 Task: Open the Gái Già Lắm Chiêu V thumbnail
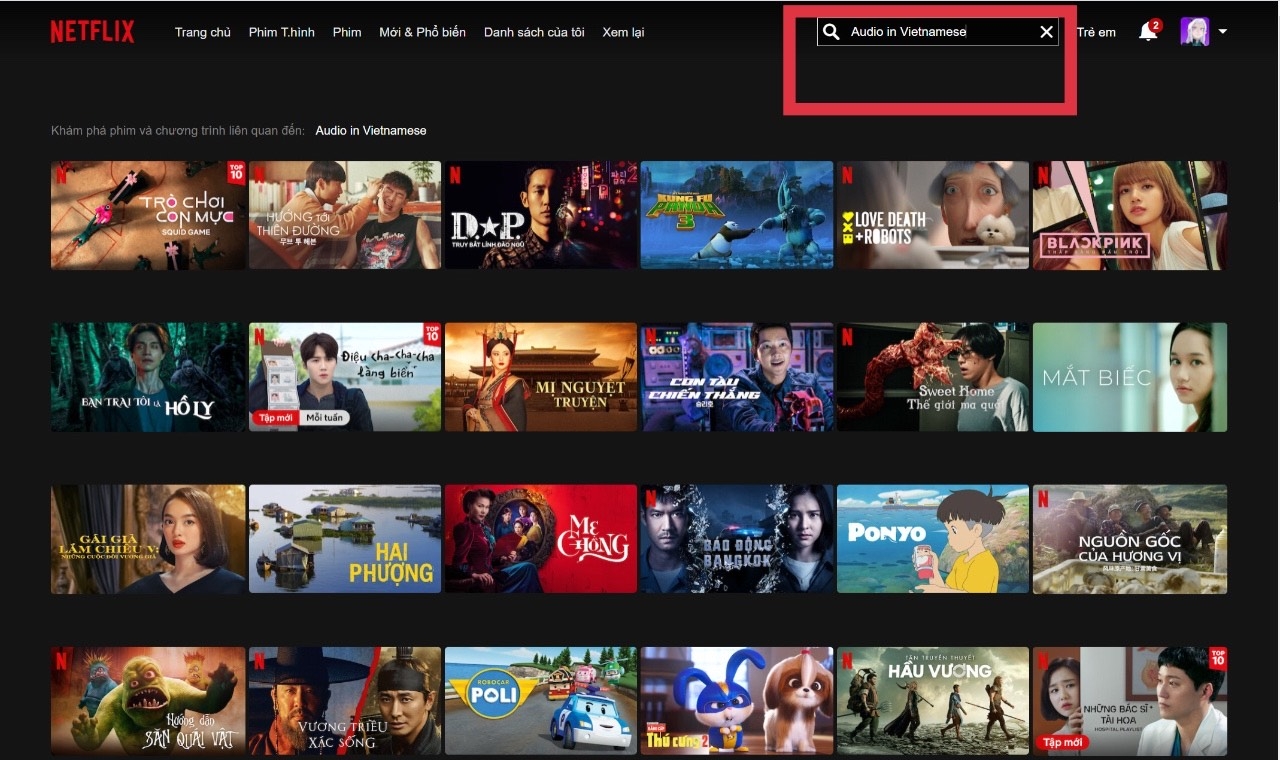(148, 539)
